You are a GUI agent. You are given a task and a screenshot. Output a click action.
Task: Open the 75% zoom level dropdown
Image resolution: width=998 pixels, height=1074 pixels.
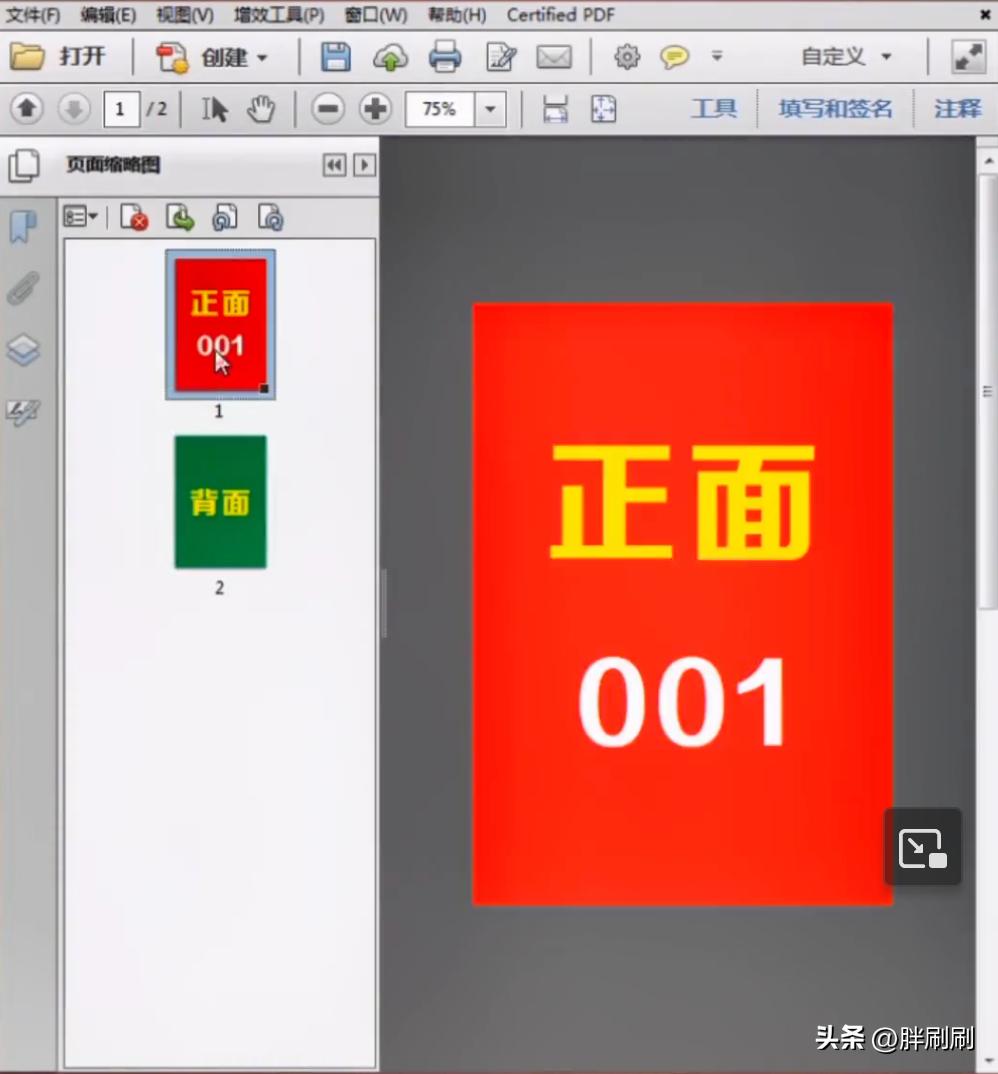pyautogui.click(x=490, y=109)
